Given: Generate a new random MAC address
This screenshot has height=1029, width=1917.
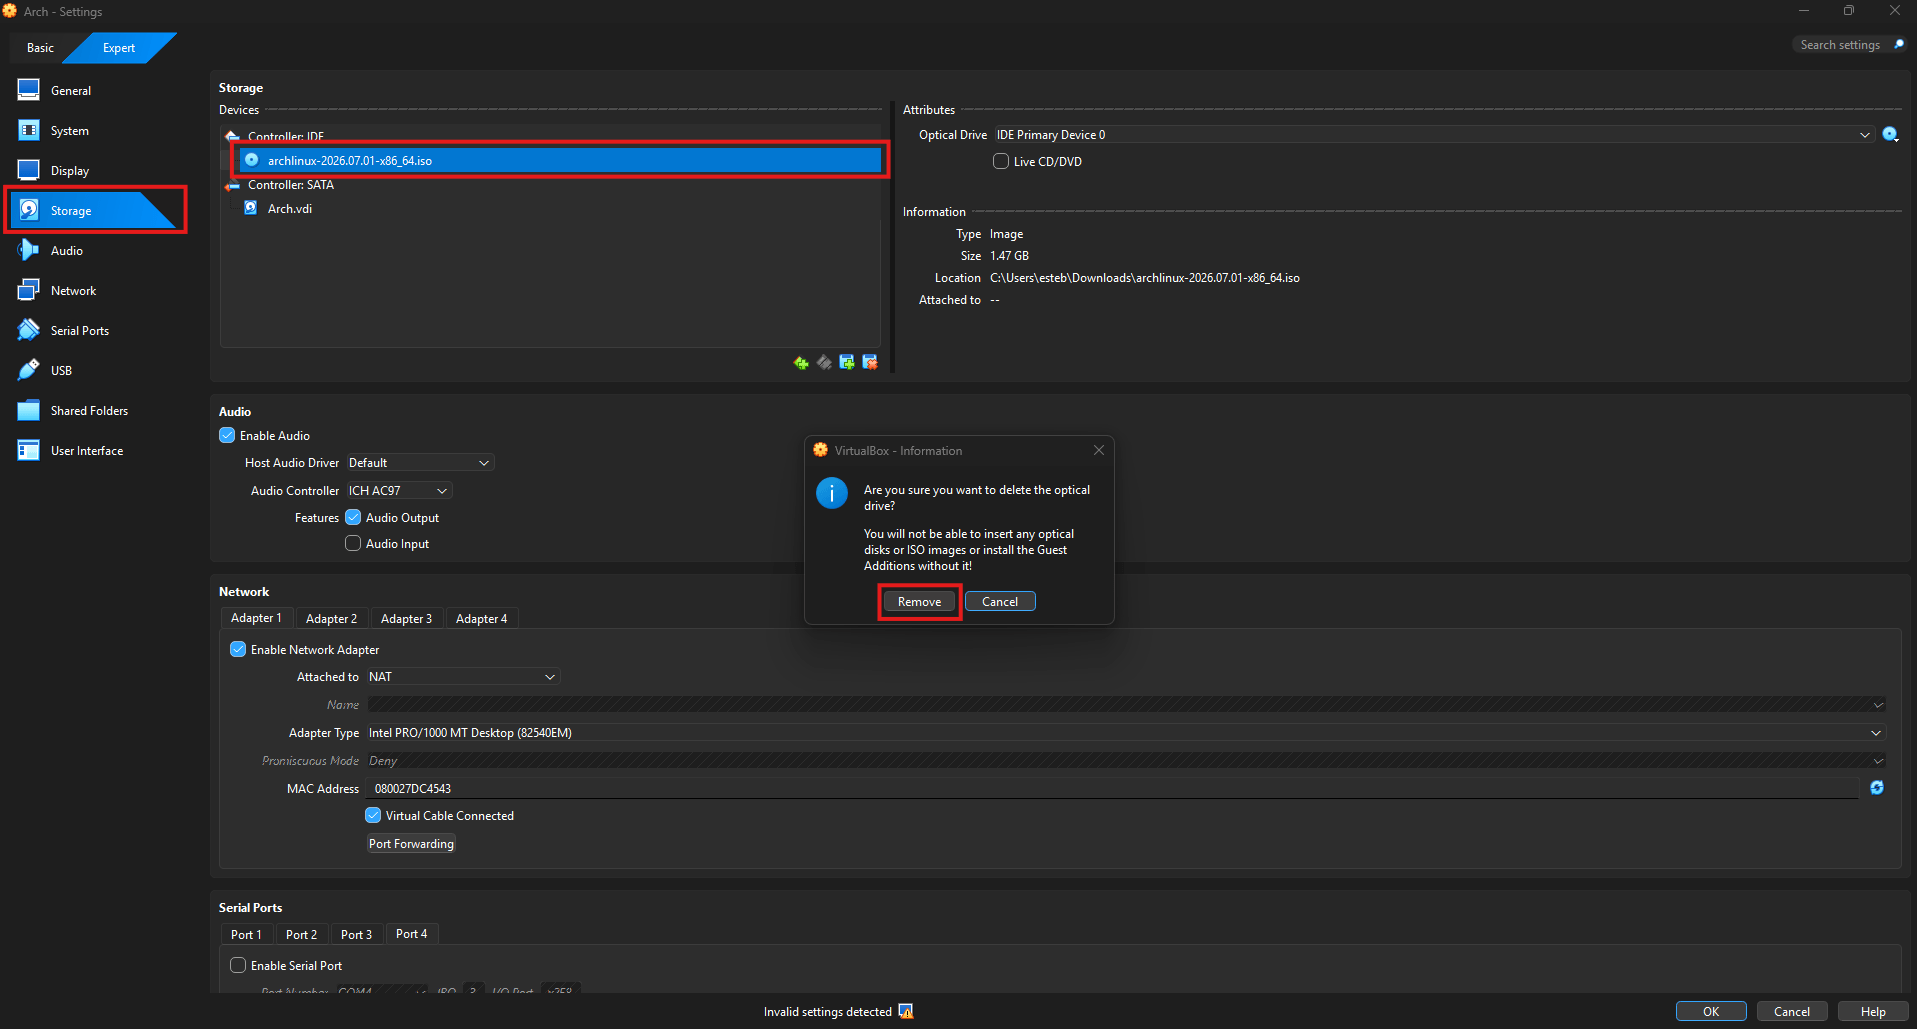Looking at the screenshot, I should coord(1877,788).
